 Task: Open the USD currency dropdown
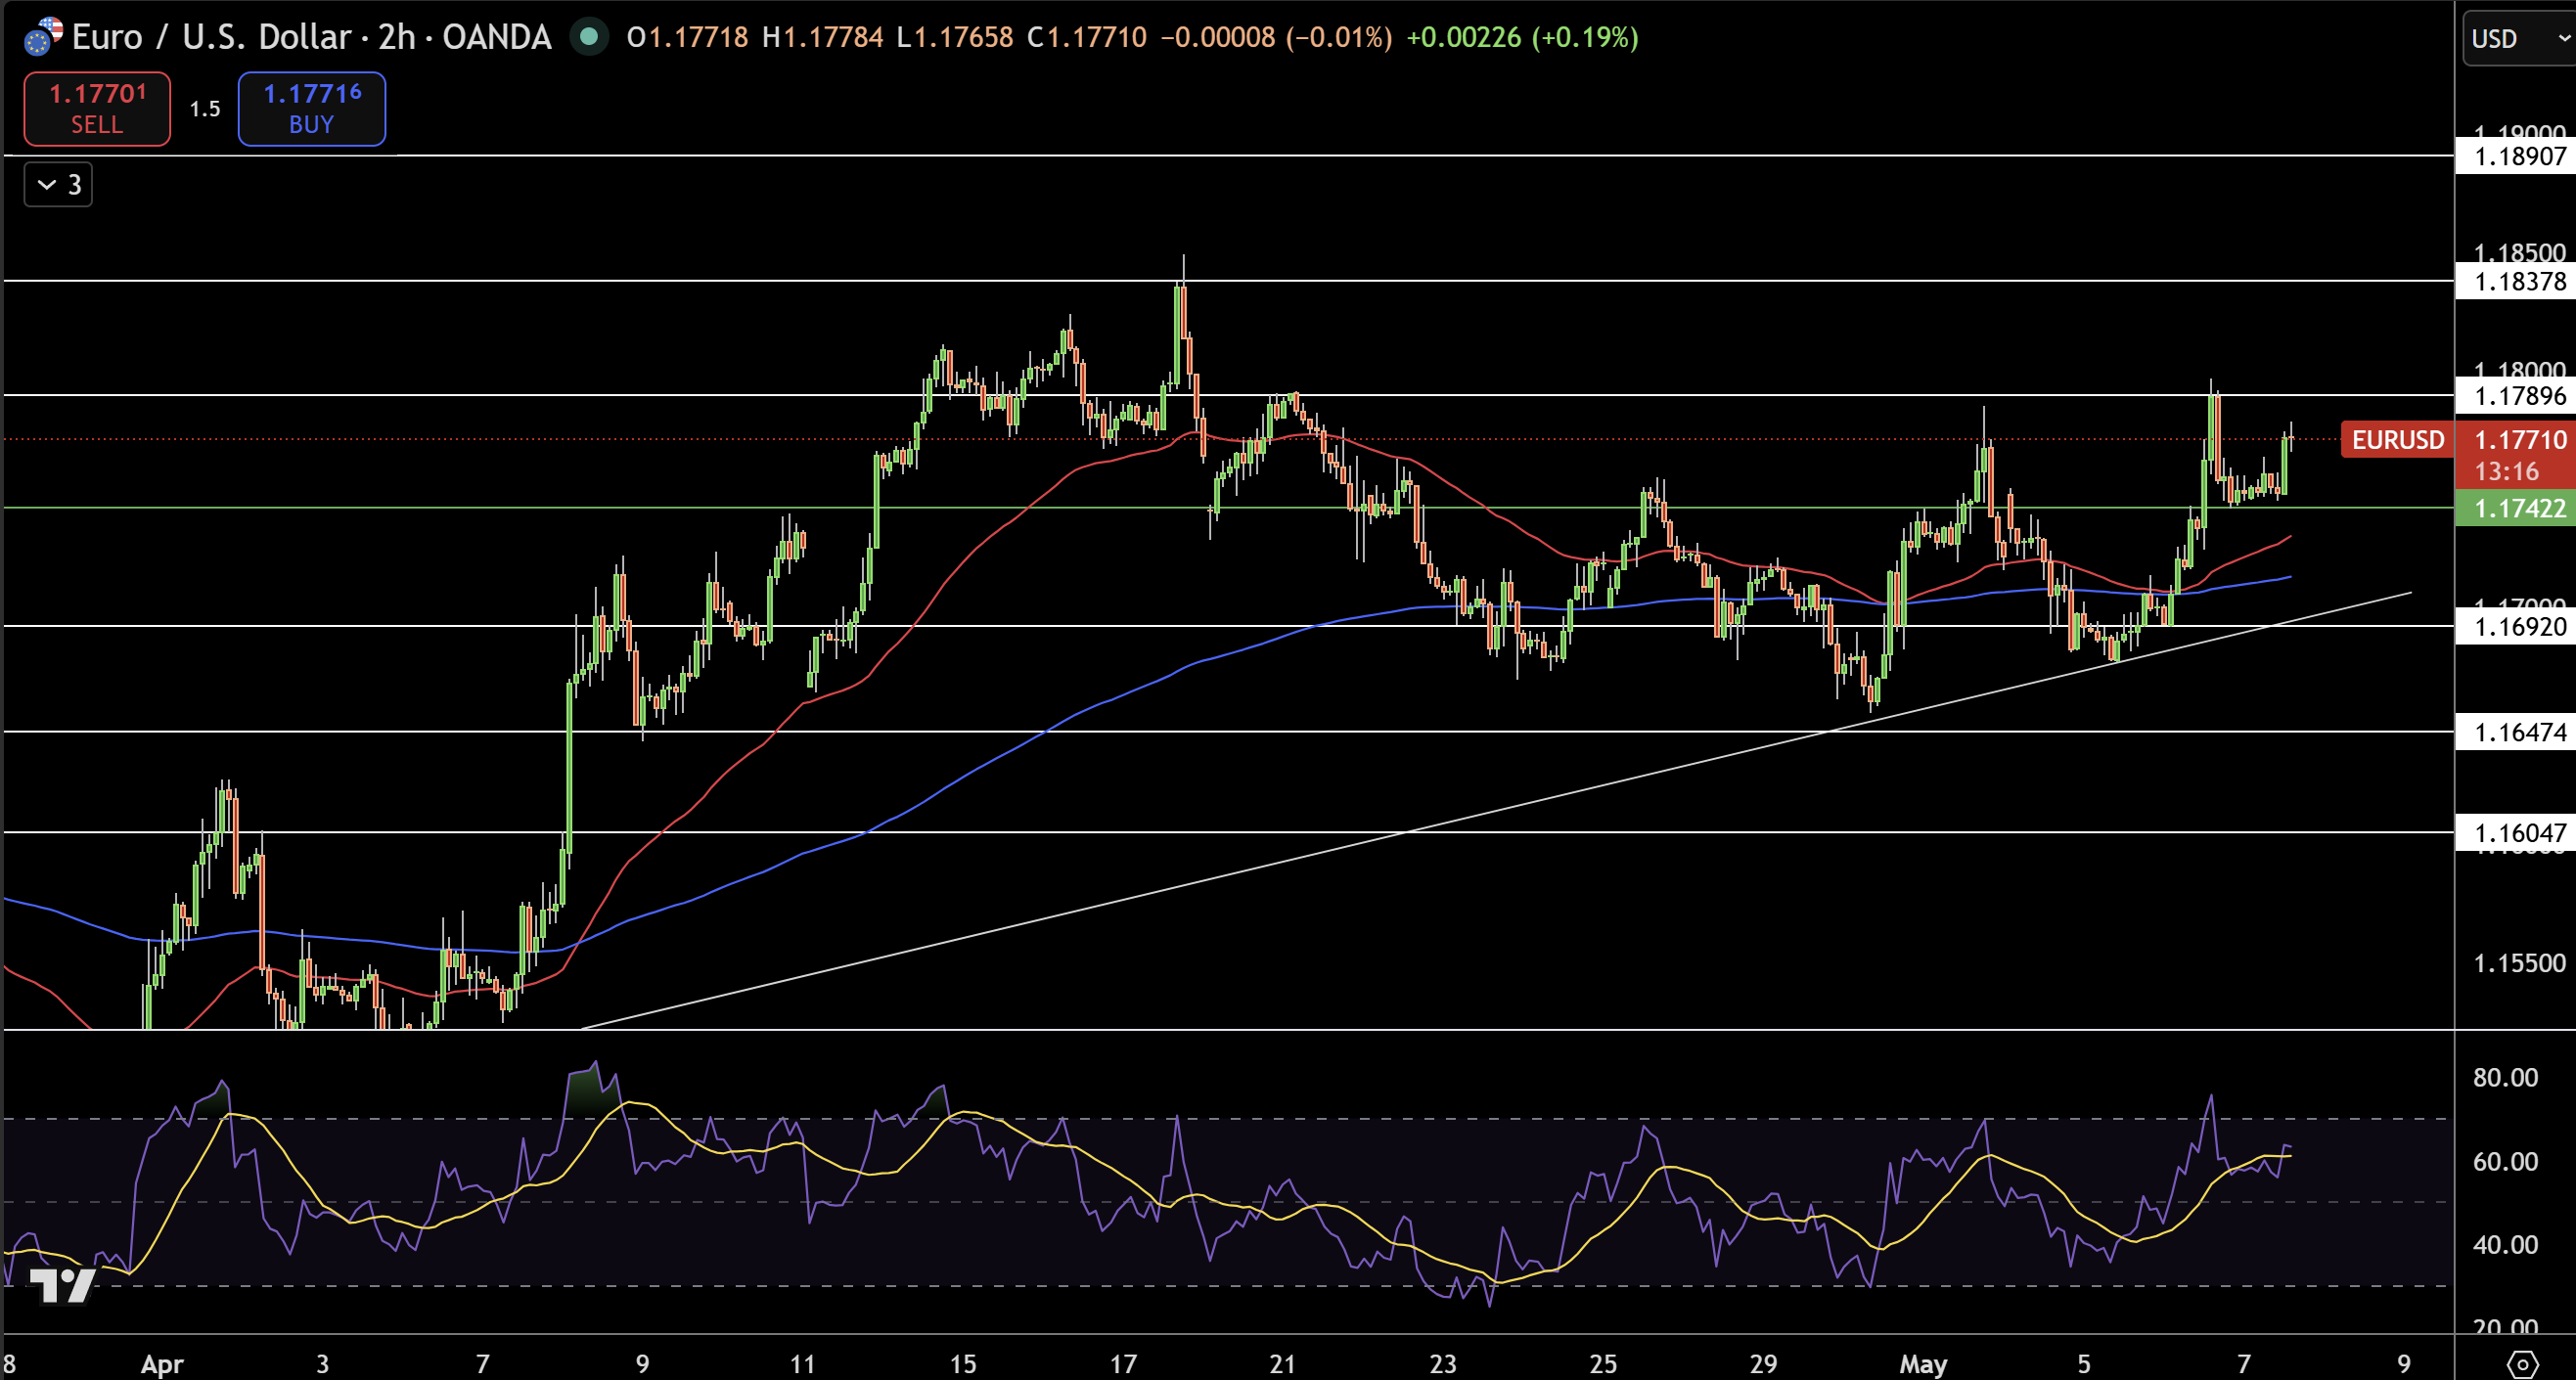tap(2519, 38)
